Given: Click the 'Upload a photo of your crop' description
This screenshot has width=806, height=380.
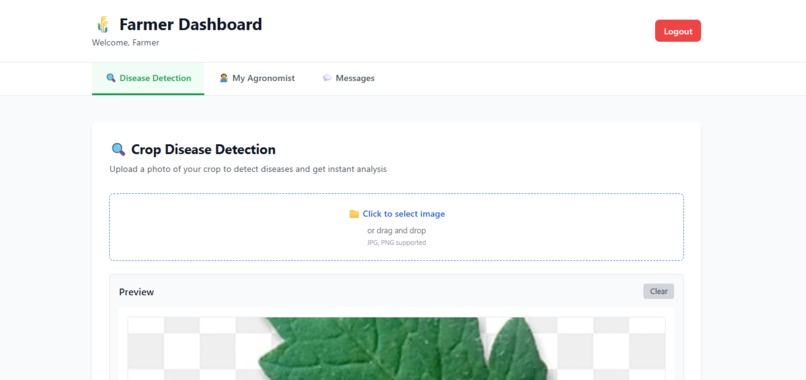Looking at the screenshot, I should [x=248, y=169].
